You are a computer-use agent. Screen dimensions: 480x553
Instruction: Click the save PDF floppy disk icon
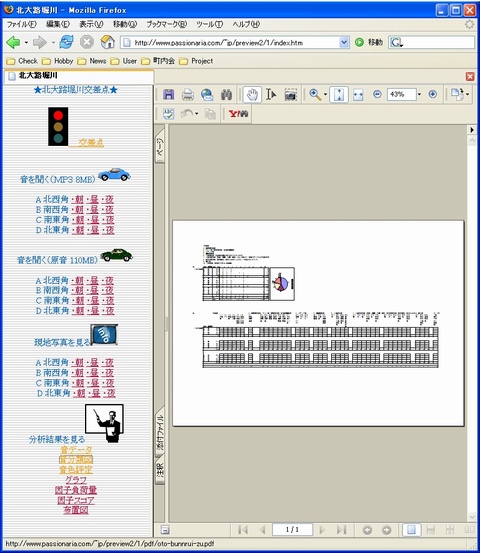pyautogui.click(x=169, y=95)
